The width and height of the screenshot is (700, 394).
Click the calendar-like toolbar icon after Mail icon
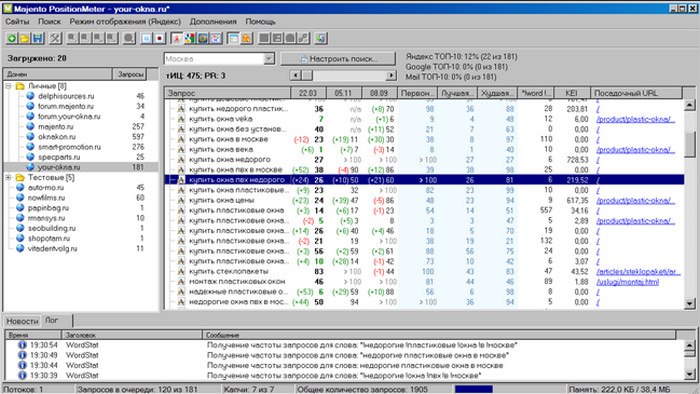216,38
